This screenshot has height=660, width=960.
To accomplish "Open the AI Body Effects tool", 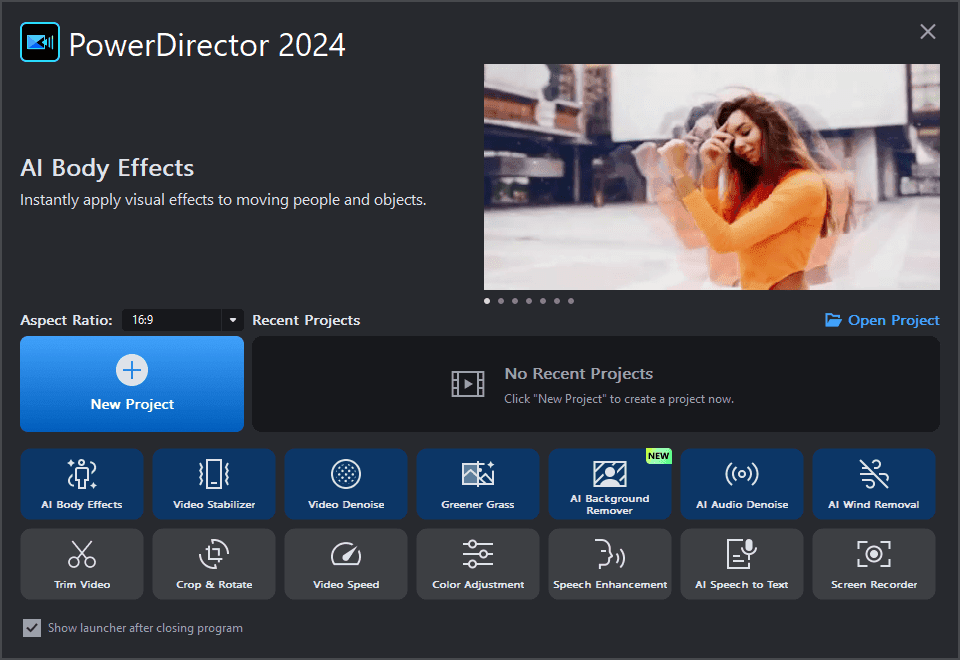I will pyautogui.click(x=82, y=484).
